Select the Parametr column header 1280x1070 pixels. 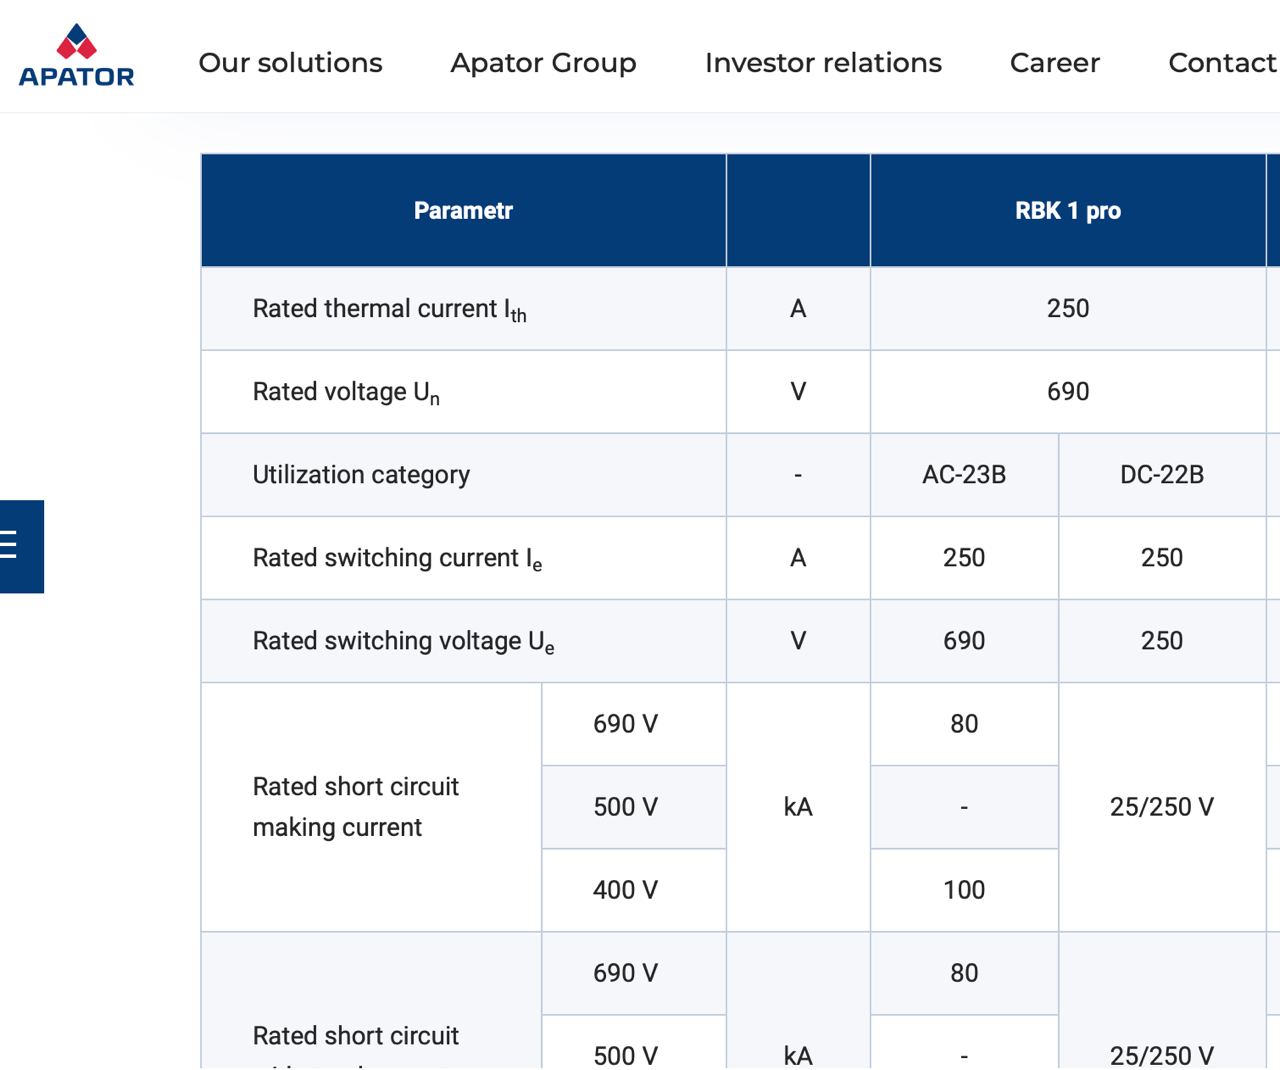(463, 210)
